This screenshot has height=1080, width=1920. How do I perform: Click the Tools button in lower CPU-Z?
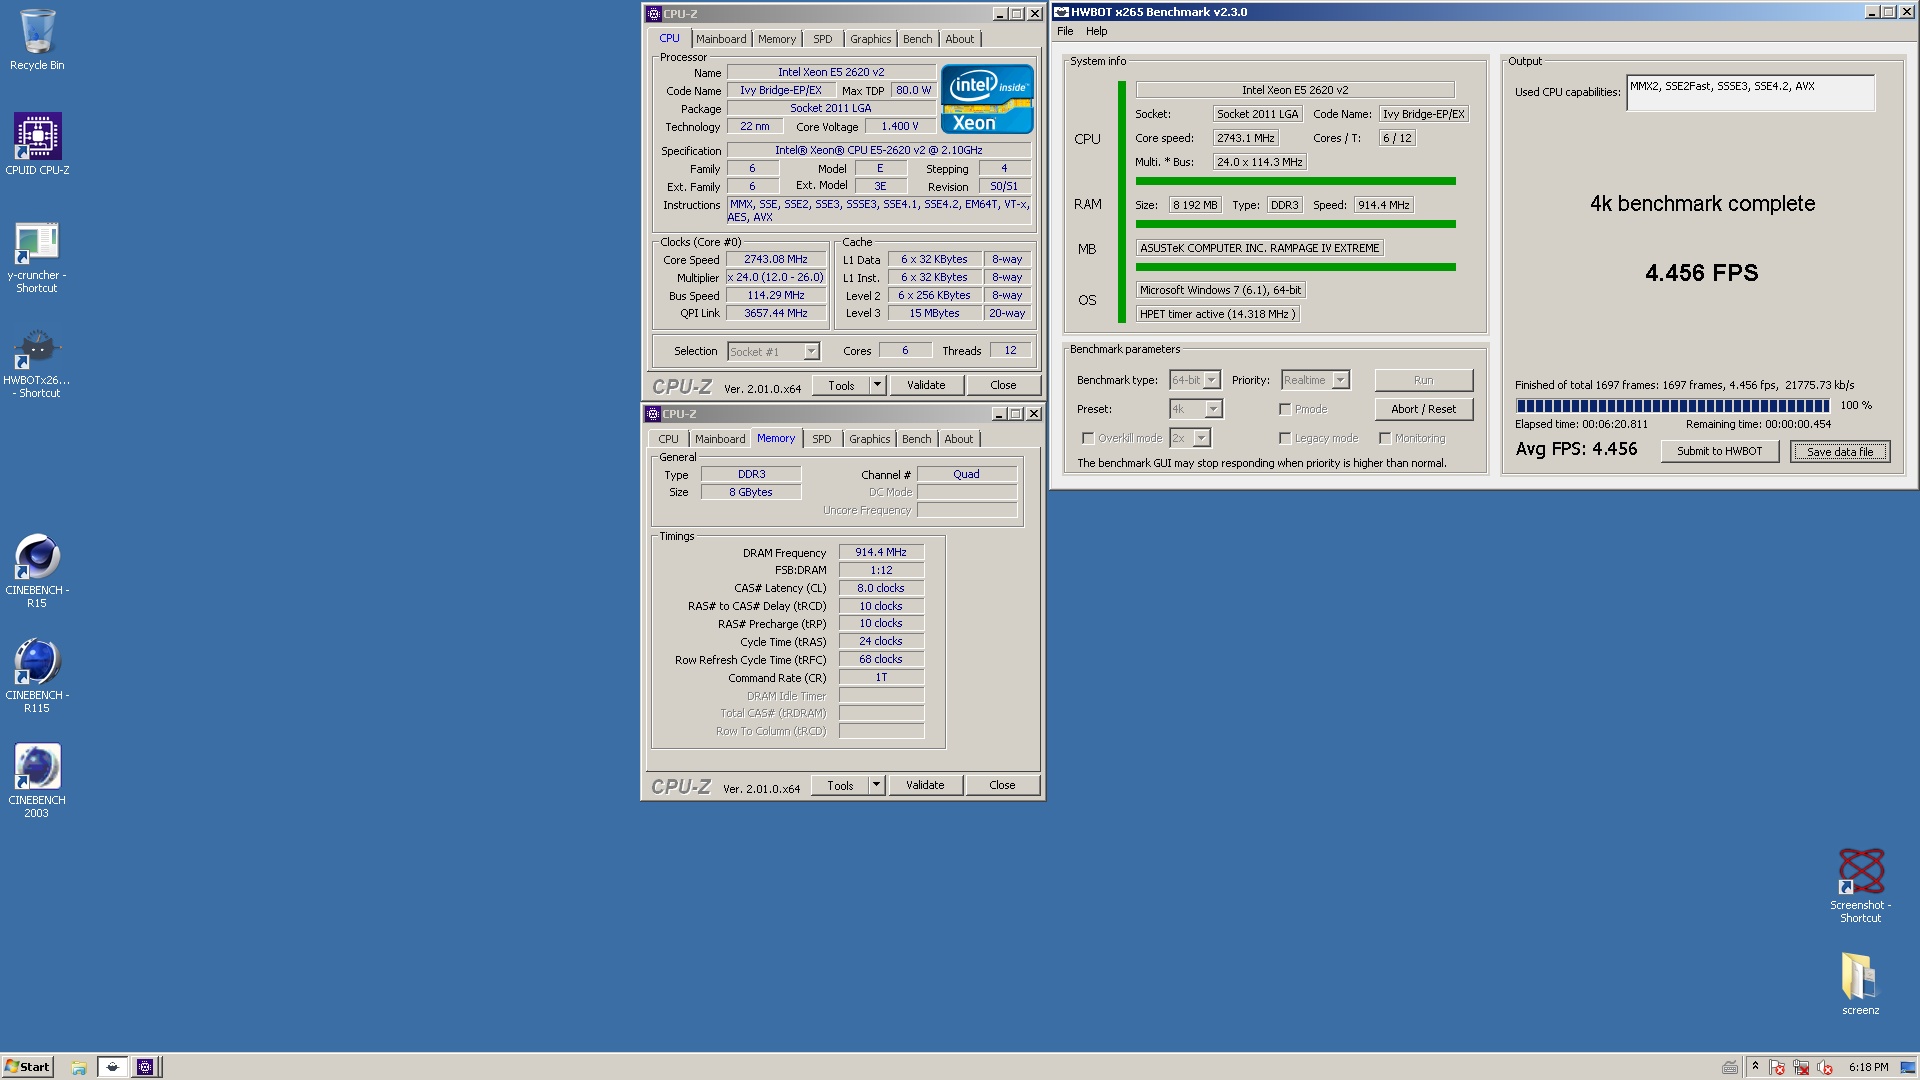pos(840,785)
